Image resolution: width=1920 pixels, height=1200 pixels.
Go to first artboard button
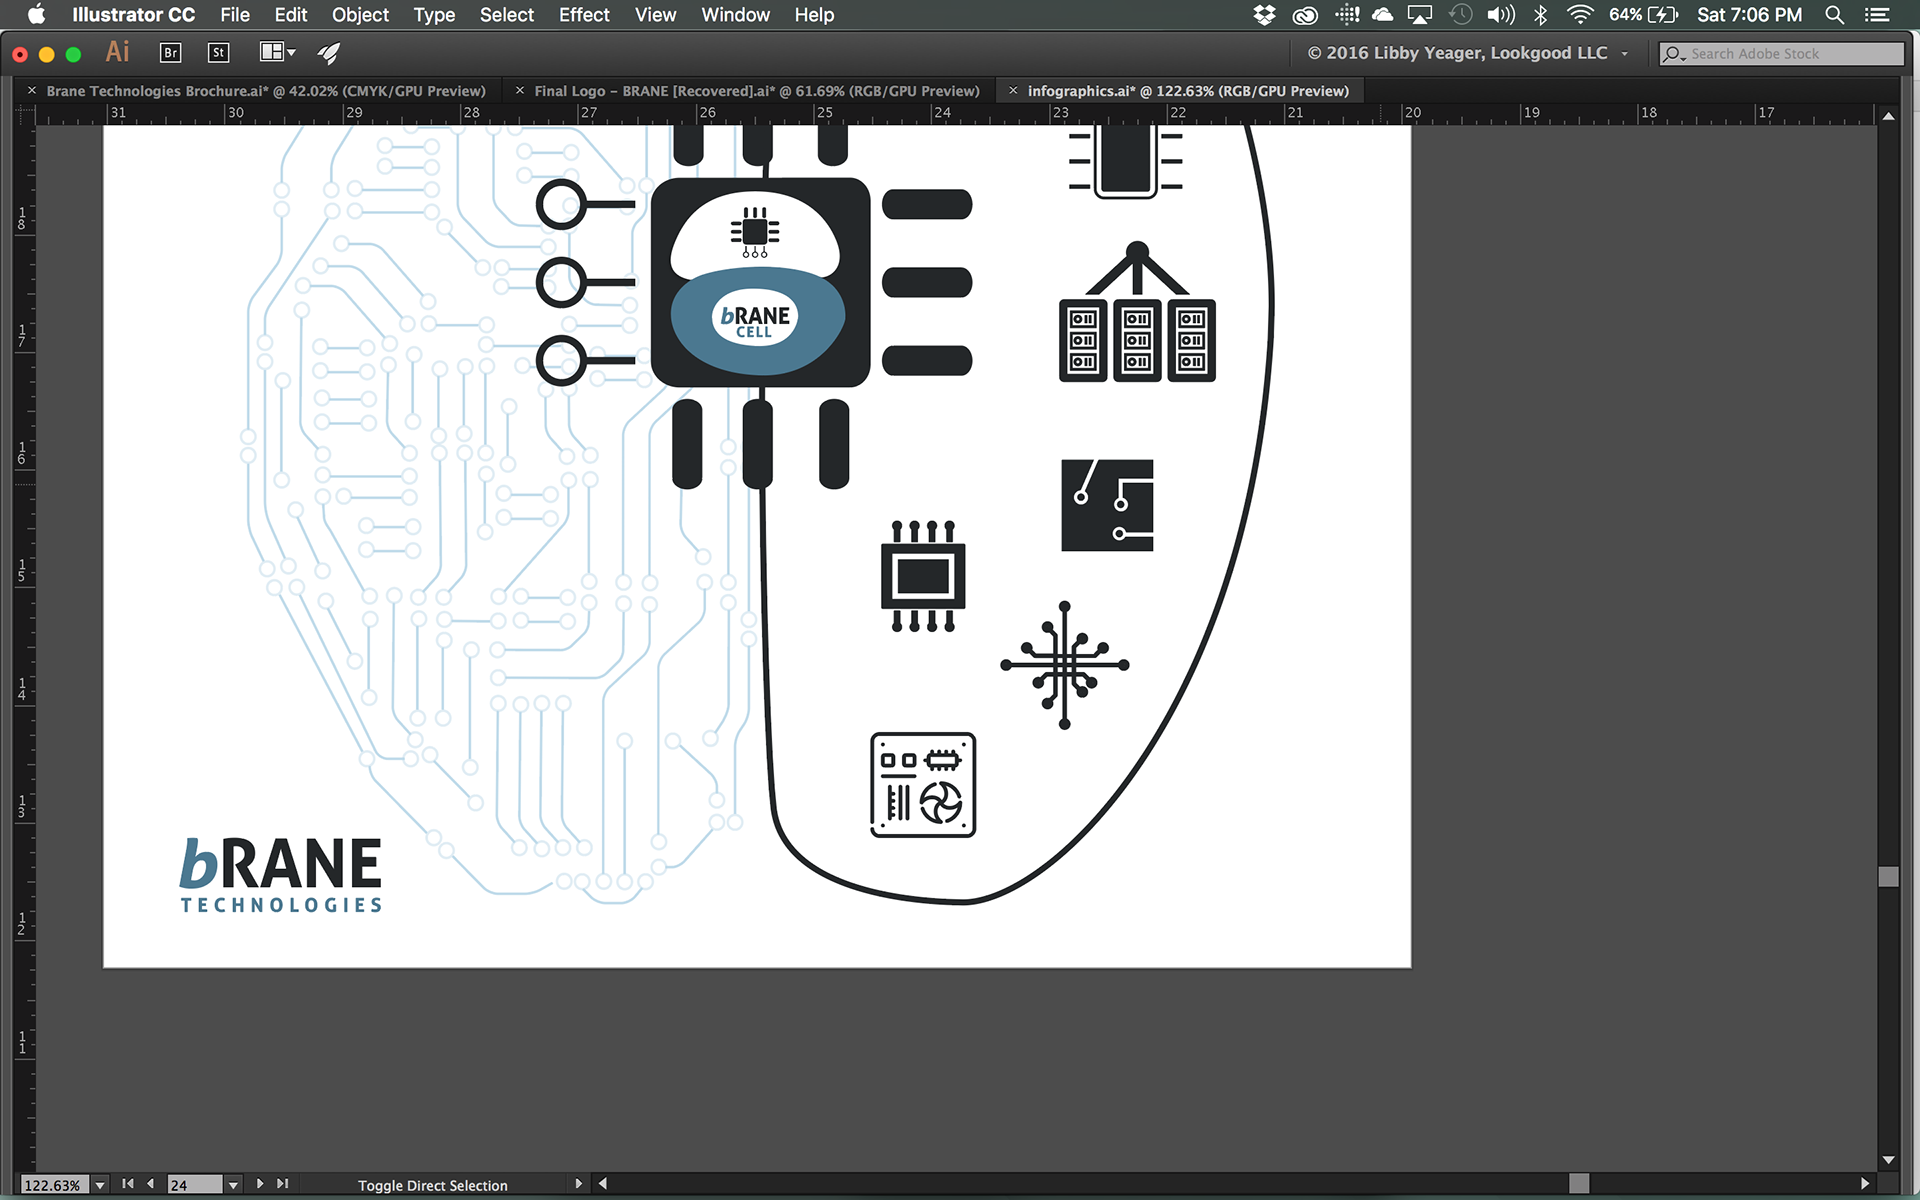(128, 1184)
